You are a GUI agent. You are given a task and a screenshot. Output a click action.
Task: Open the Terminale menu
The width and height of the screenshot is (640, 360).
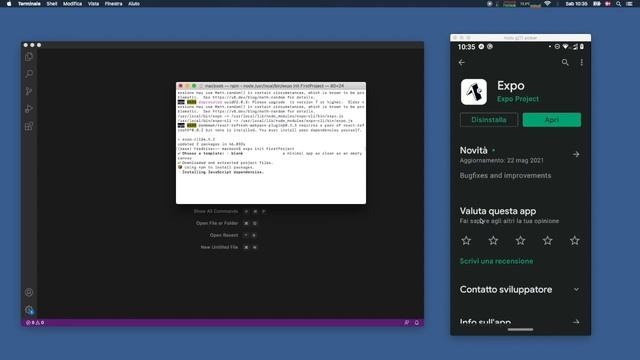pyautogui.click(x=29, y=4)
